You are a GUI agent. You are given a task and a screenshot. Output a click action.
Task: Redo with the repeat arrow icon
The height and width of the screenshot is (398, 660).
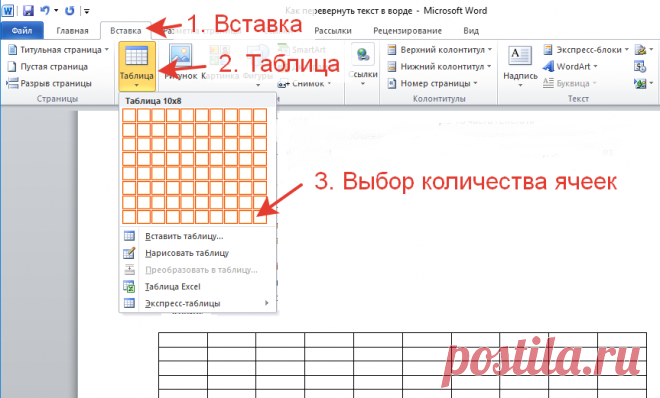70,11
